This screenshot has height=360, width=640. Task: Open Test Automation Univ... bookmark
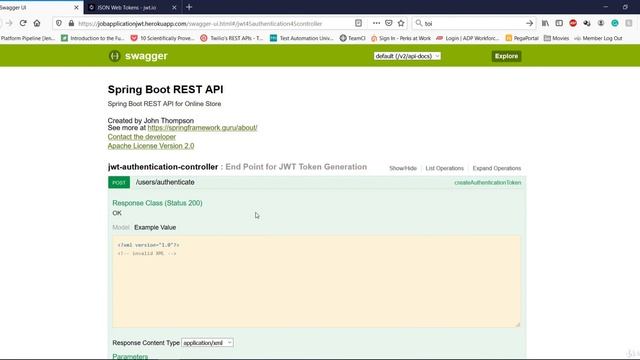[302, 38]
